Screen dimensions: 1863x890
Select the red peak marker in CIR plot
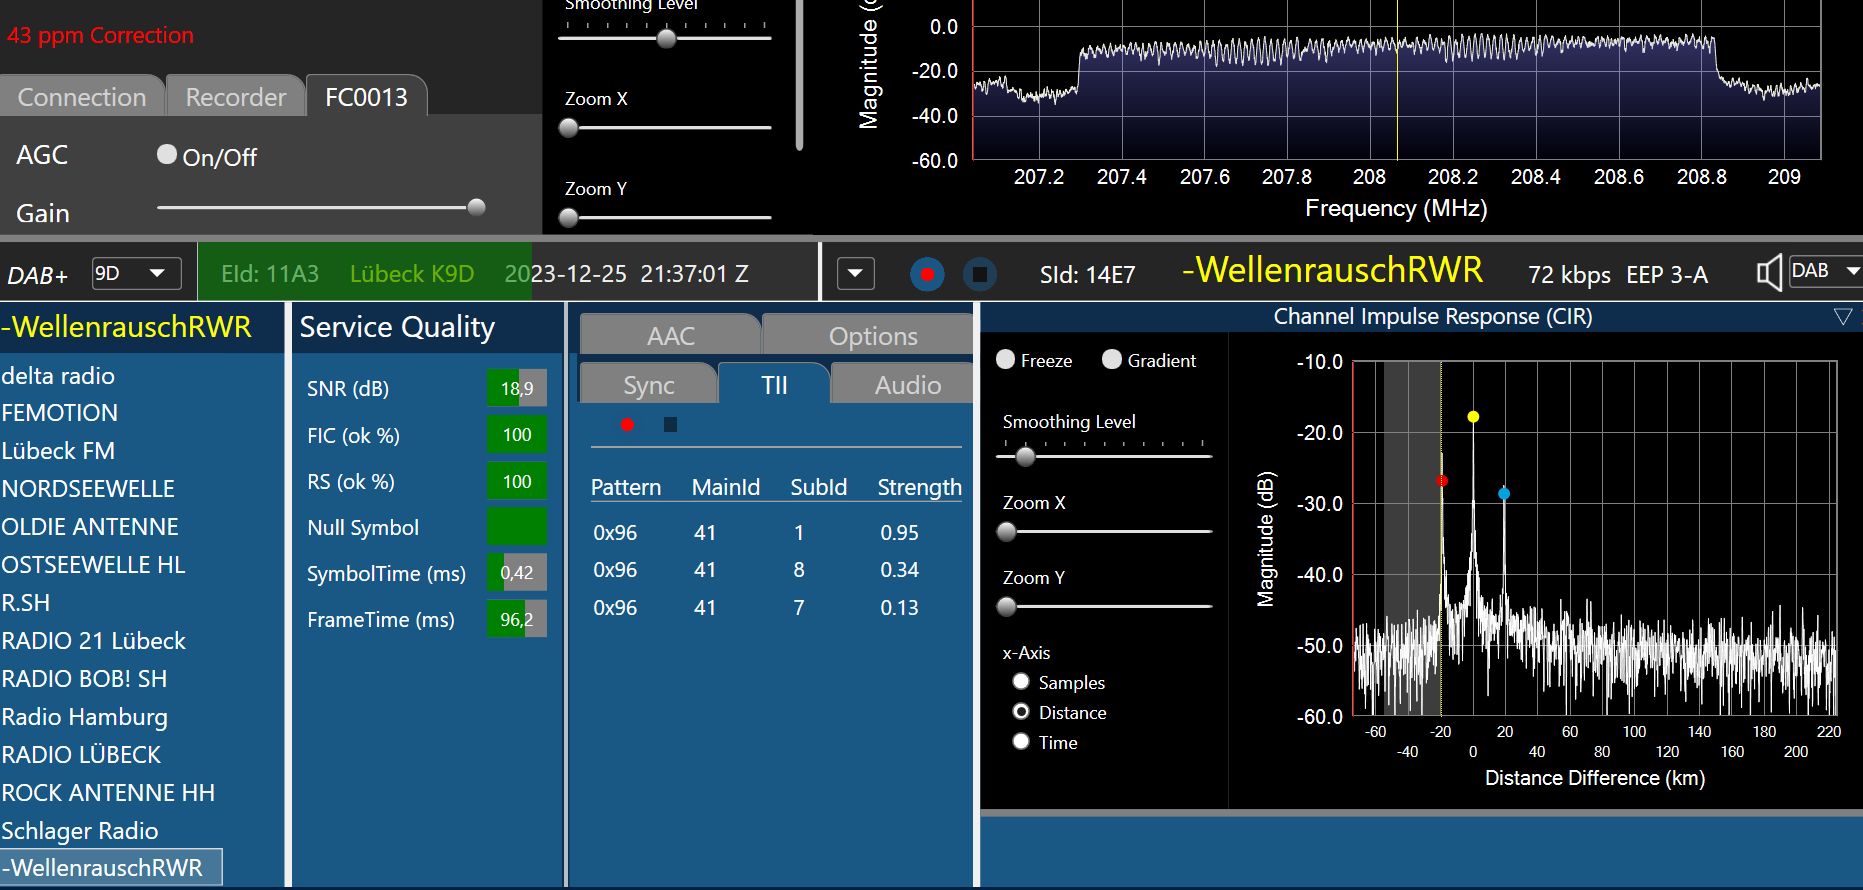pyautogui.click(x=1441, y=481)
